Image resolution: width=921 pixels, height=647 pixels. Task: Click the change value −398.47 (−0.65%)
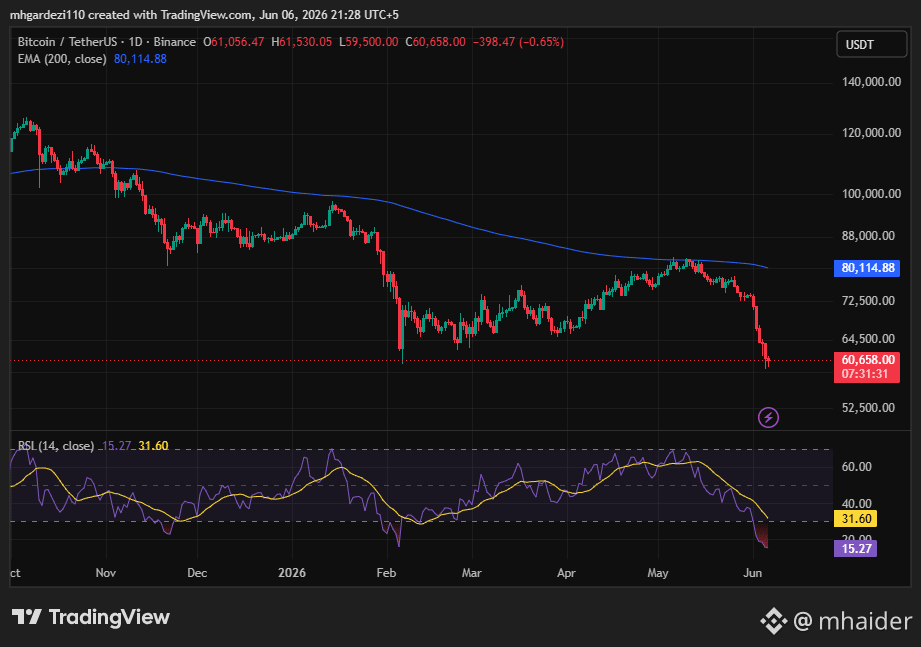pyautogui.click(x=518, y=42)
